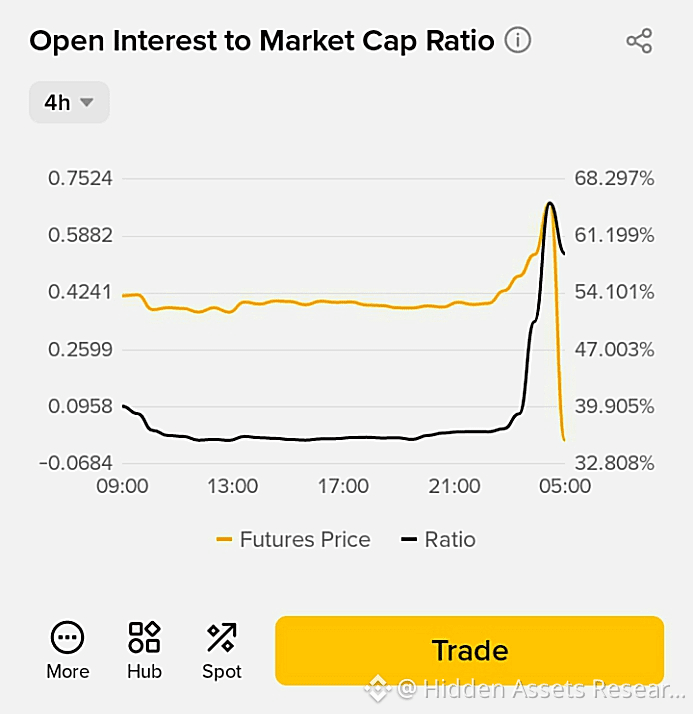Click the yellow Trade button
The width and height of the screenshot is (693, 714).
click(x=469, y=650)
